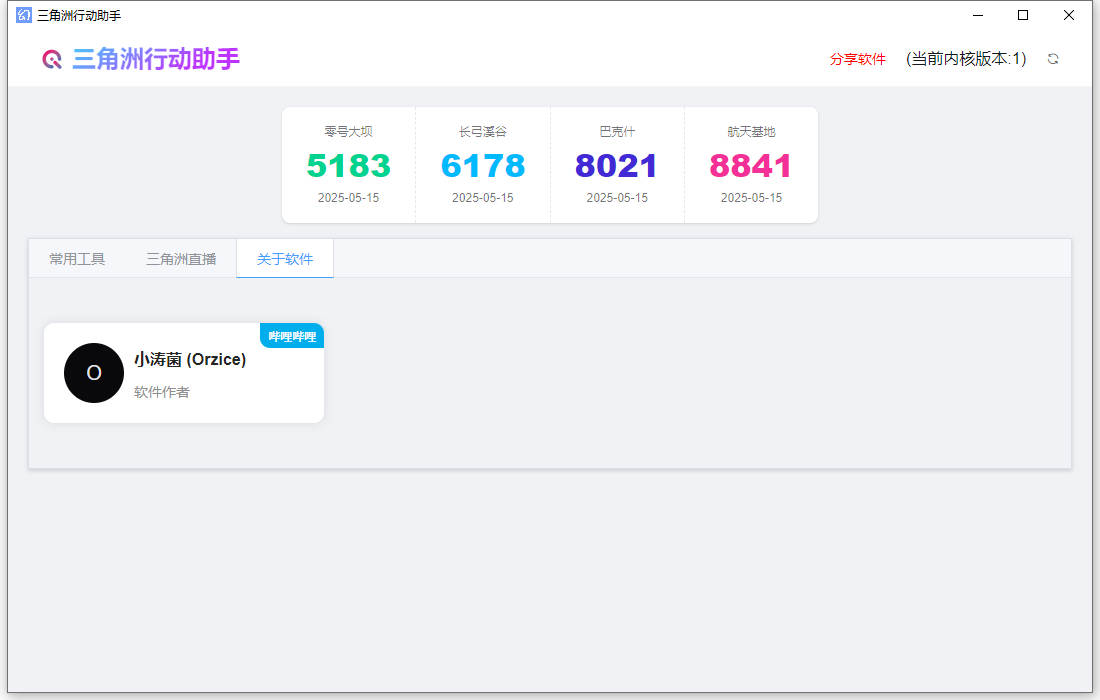Click the 软件作者 label
This screenshot has height=700, width=1100.
pyautogui.click(x=162, y=392)
